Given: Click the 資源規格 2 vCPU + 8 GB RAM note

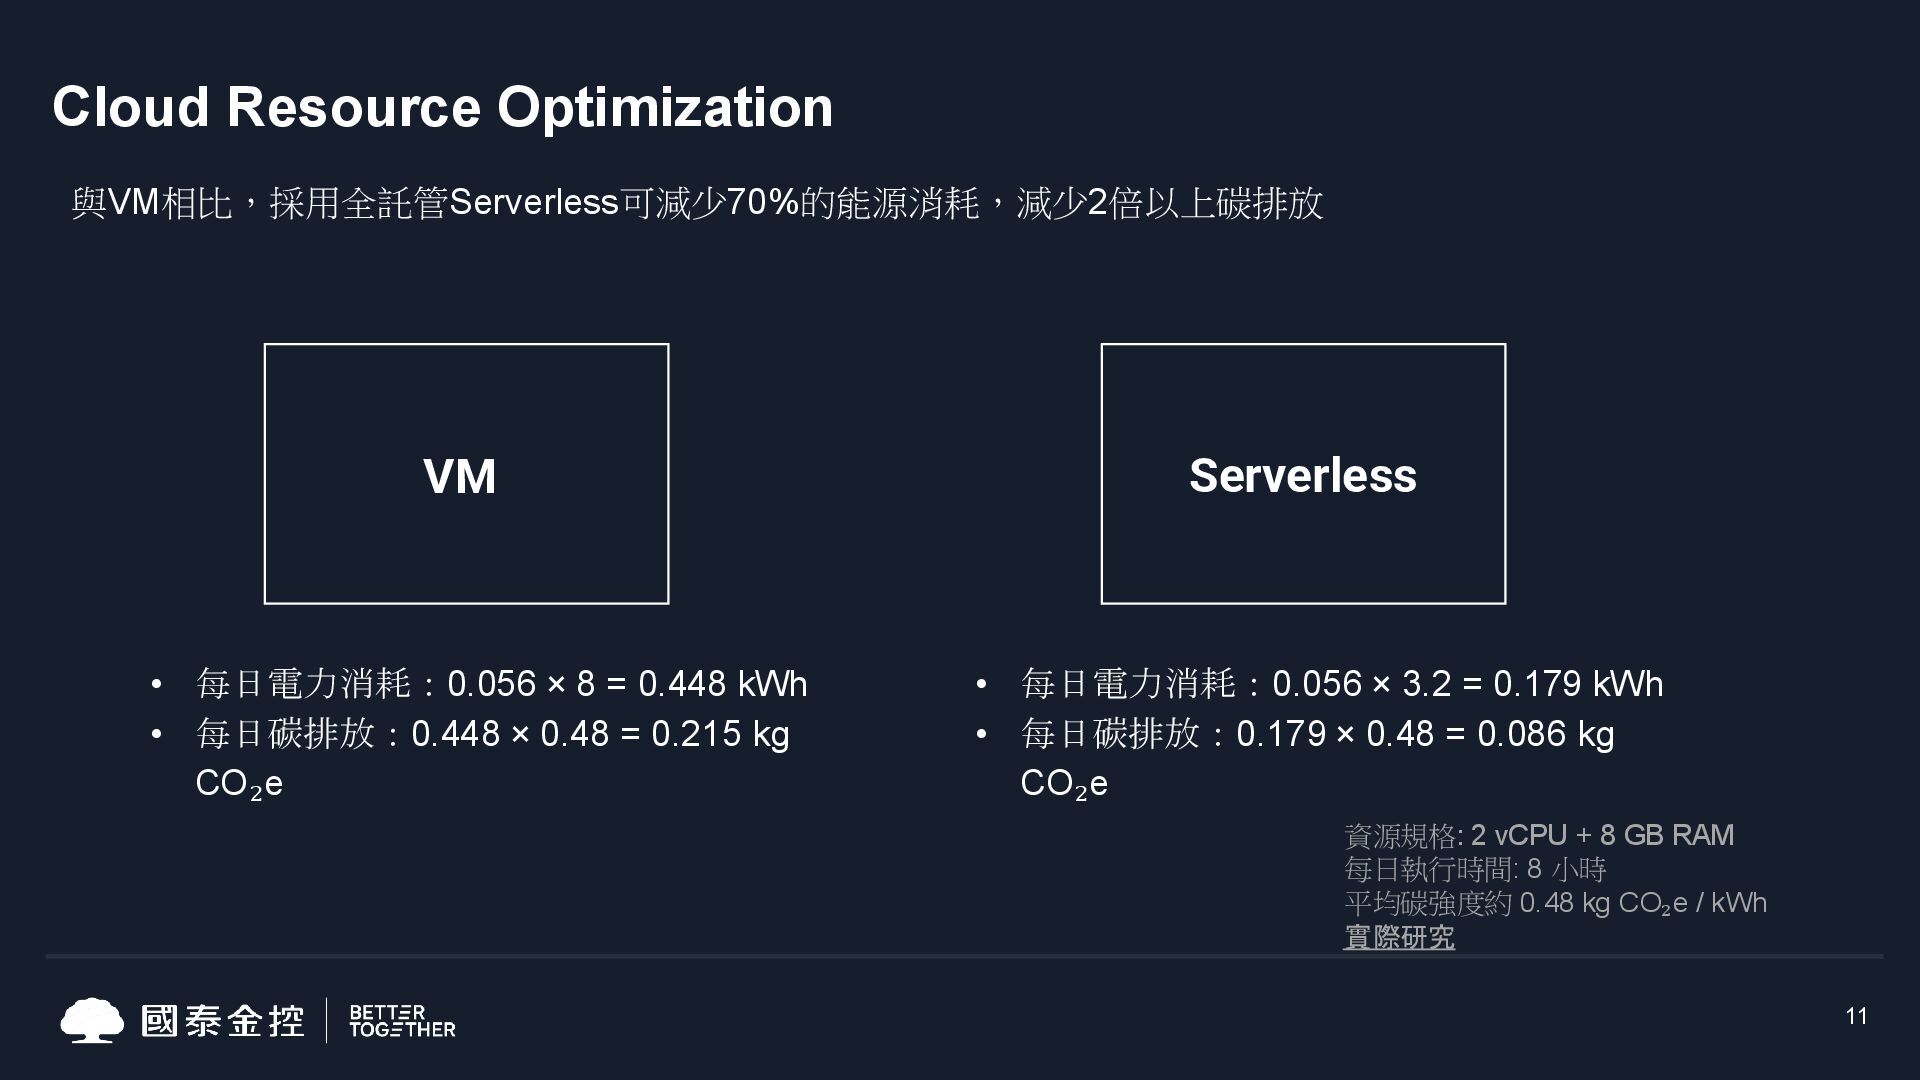Looking at the screenshot, I should click(1539, 835).
